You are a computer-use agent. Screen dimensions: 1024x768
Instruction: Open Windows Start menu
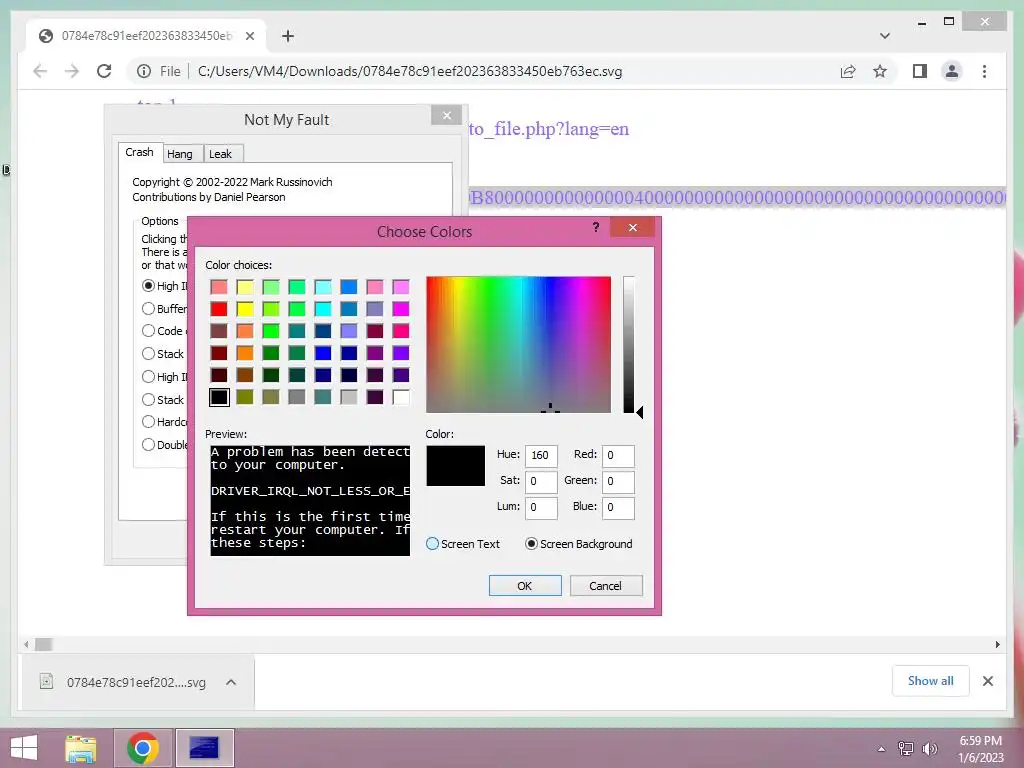(x=24, y=748)
